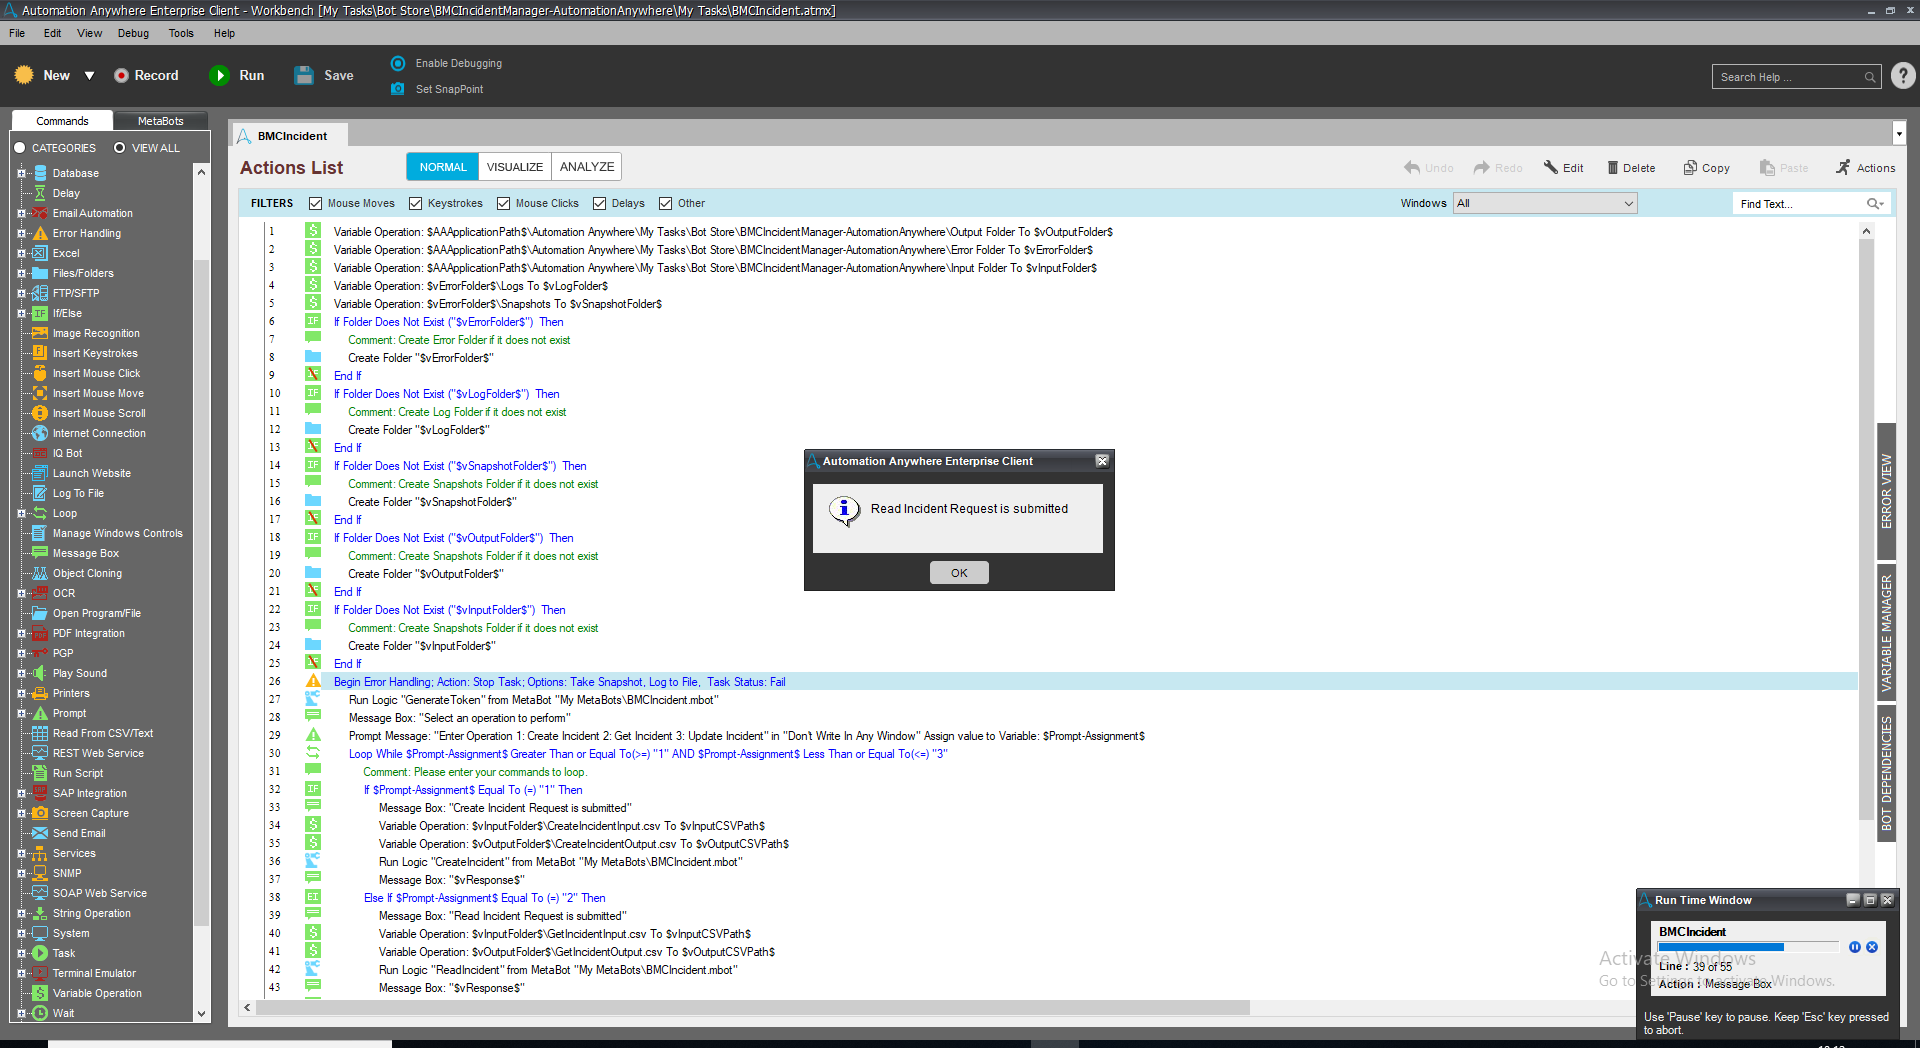The width and height of the screenshot is (1920, 1048).
Task: Open the File menu
Action: 17,33
